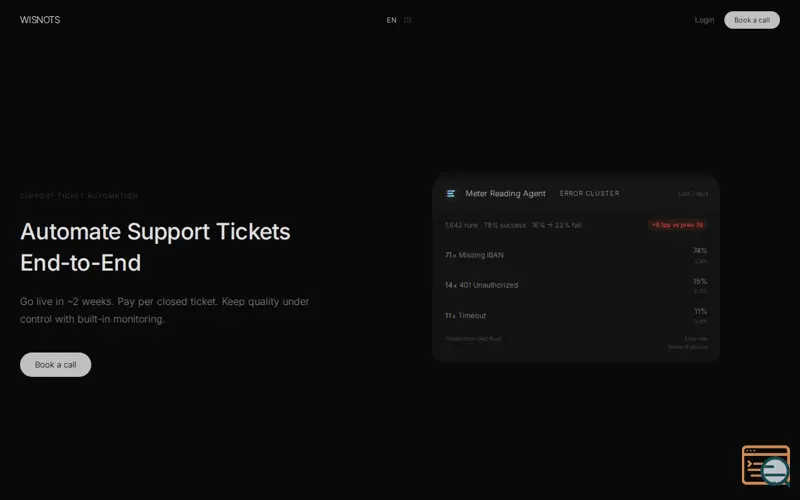Click Book a call below the headline
Viewport: 800px width, 500px height.
(x=56, y=365)
